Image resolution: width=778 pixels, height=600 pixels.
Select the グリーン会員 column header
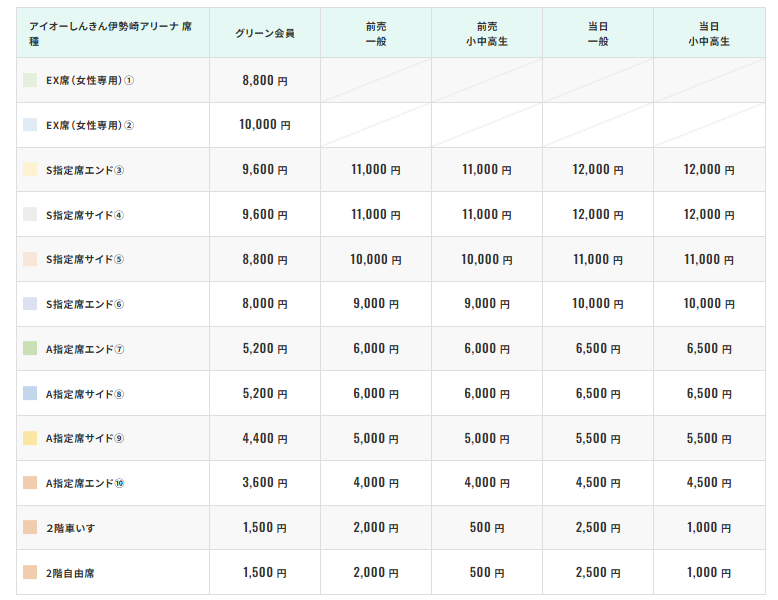pyautogui.click(x=264, y=33)
